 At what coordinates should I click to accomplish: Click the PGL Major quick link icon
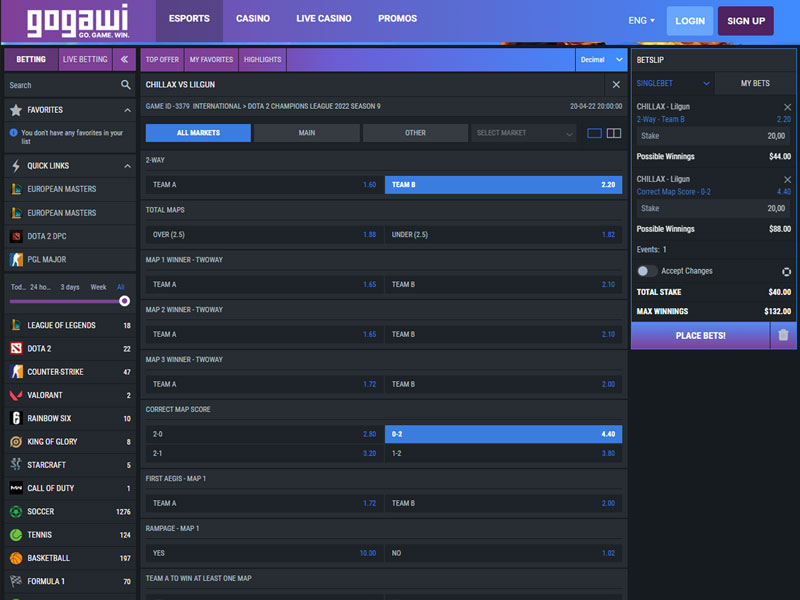[16, 259]
